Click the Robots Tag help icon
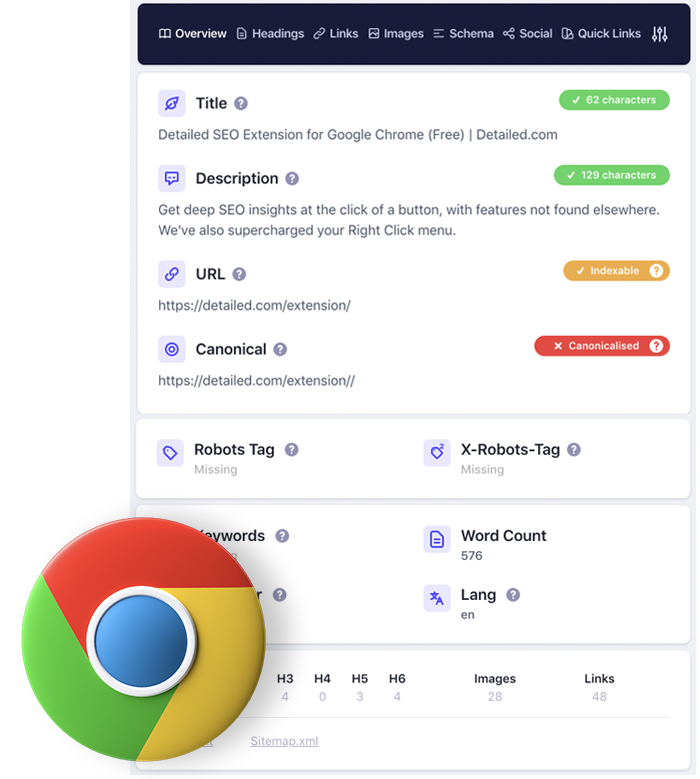 pyautogui.click(x=292, y=450)
